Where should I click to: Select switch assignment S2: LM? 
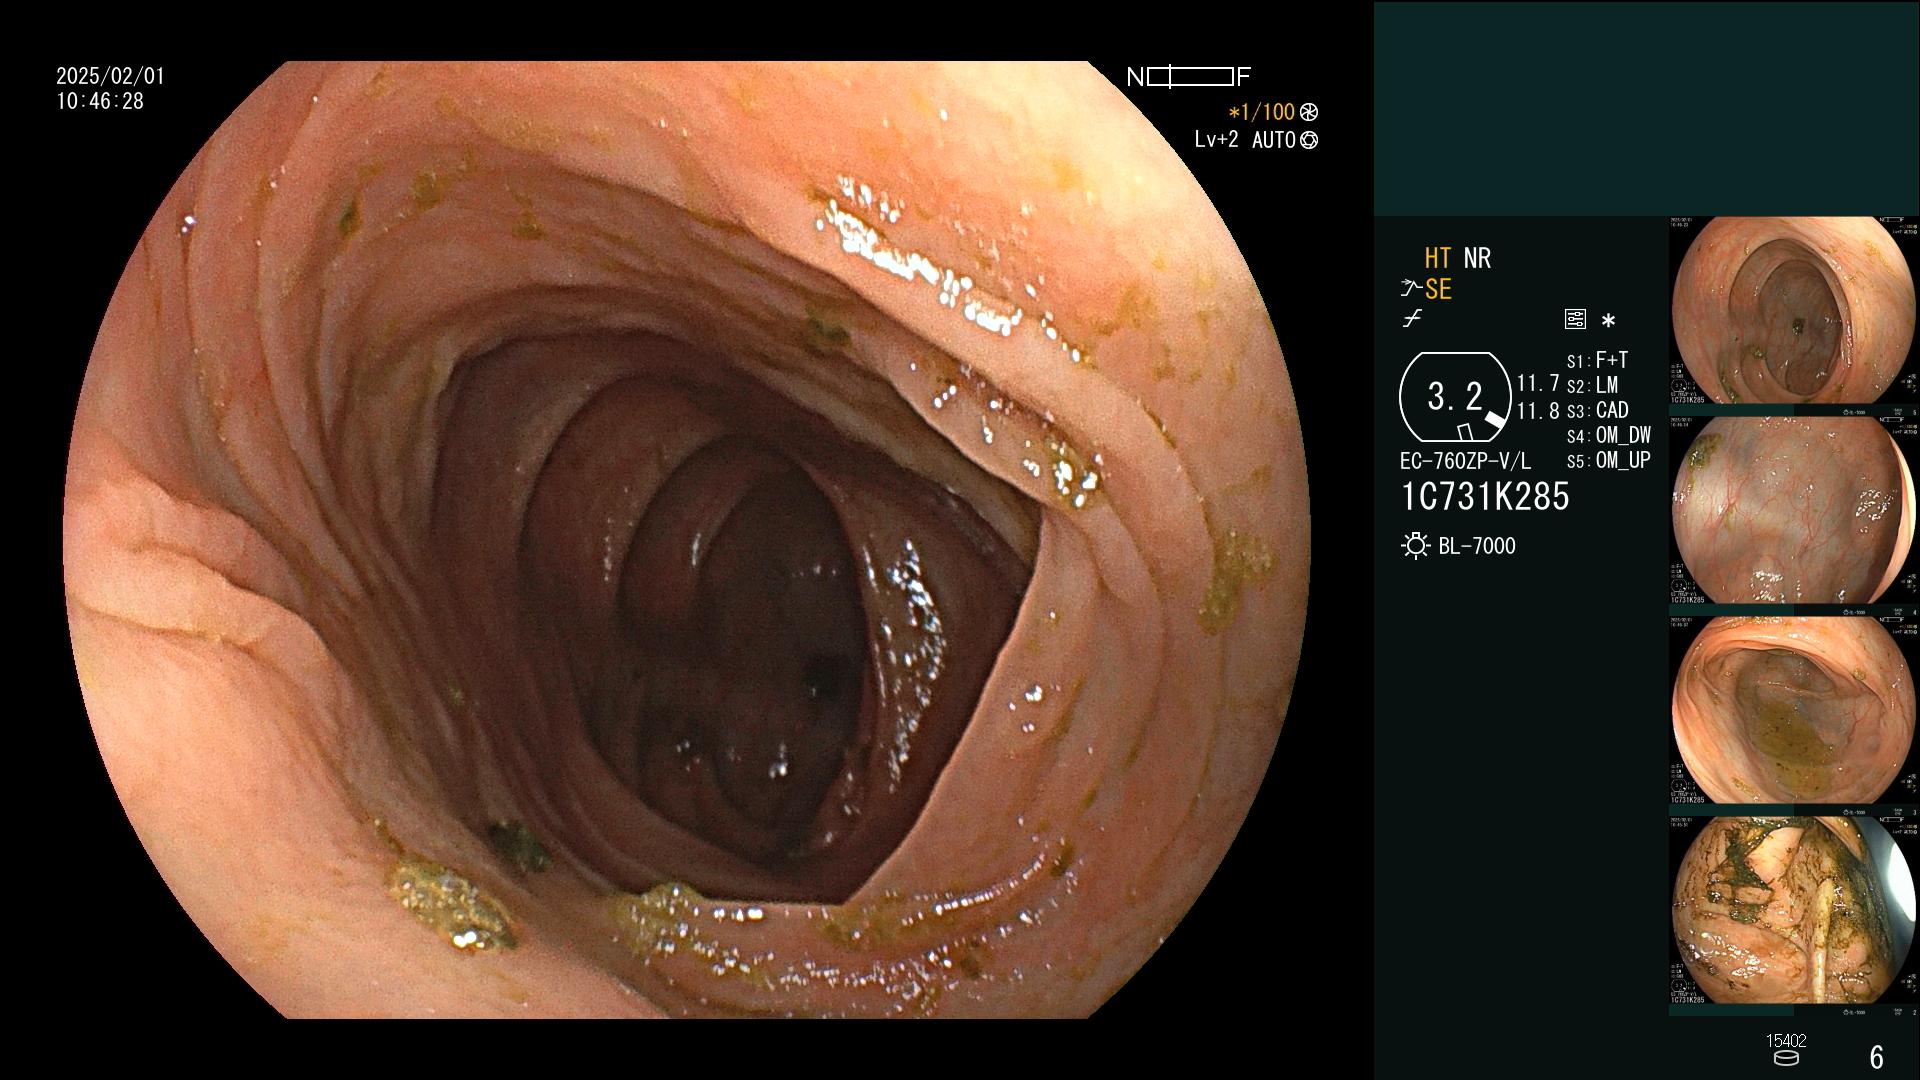pos(1592,385)
